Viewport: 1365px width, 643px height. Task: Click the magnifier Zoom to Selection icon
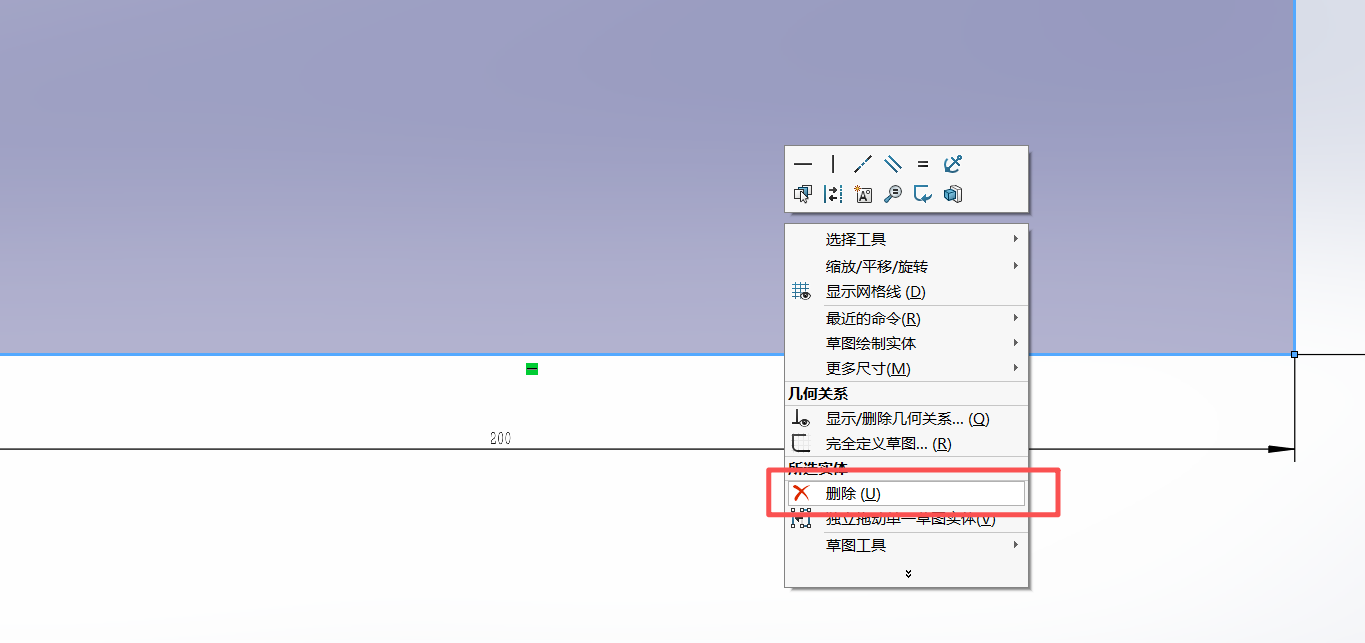pos(893,194)
